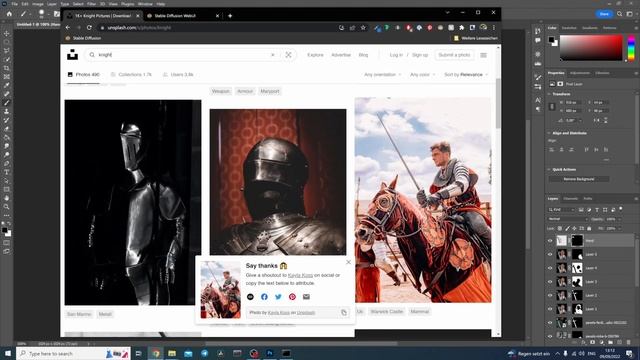Select the Move tool in Photoshop toolbar

(6, 33)
